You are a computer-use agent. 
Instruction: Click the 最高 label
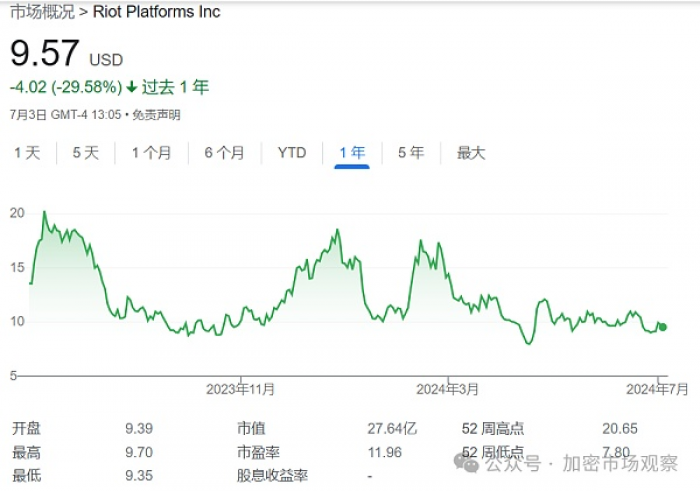click(26, 453)
